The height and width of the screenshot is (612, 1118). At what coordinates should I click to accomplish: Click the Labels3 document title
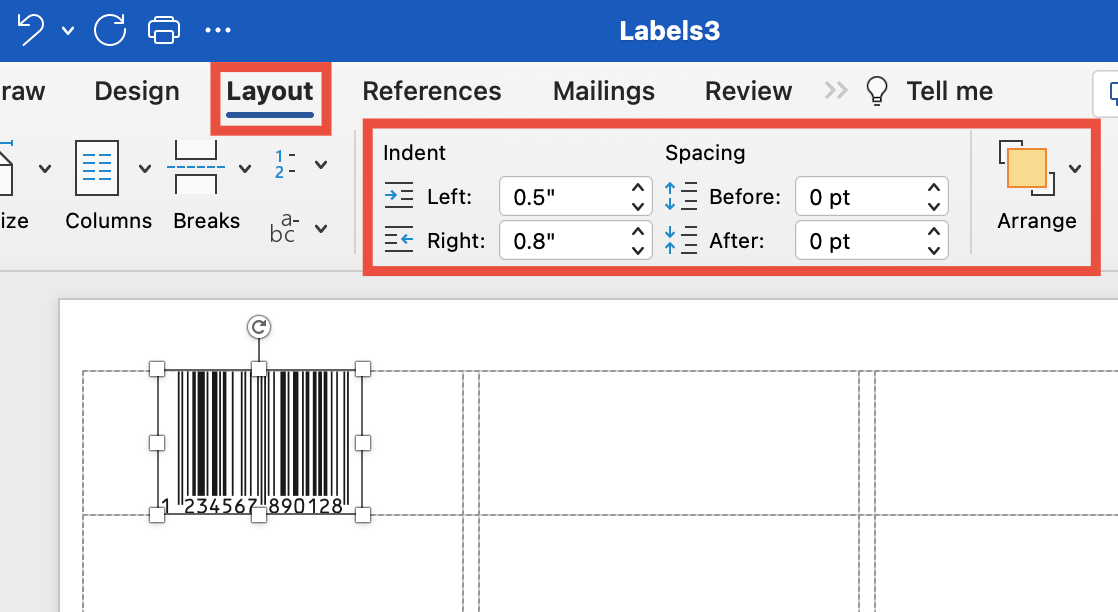(x=670, y=31)
